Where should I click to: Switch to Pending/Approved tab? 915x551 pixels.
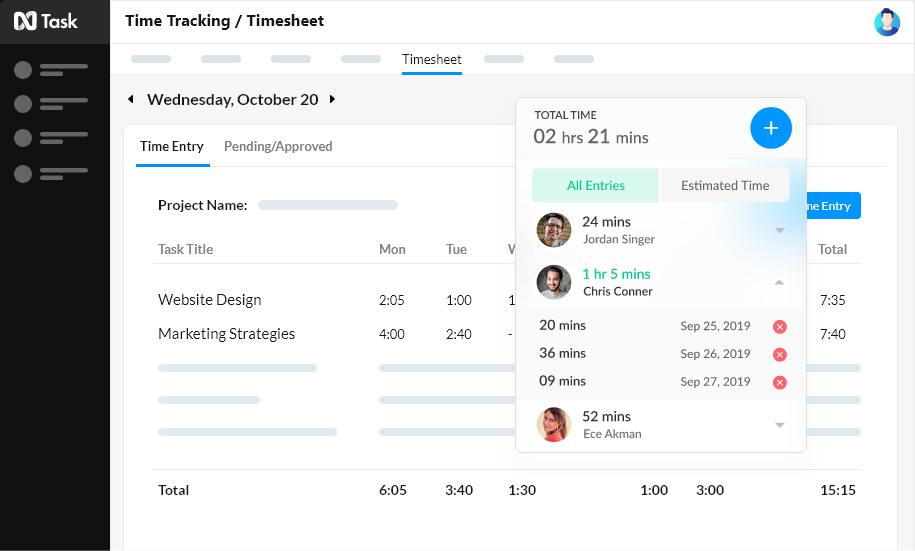pos(278,147)
